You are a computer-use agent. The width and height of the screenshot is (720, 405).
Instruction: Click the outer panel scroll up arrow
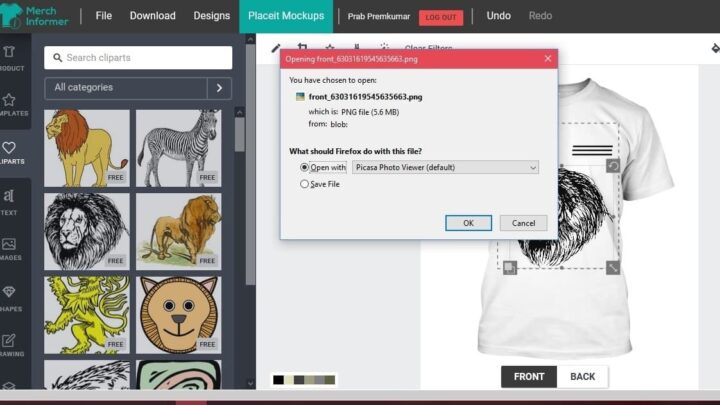[250, 39]
